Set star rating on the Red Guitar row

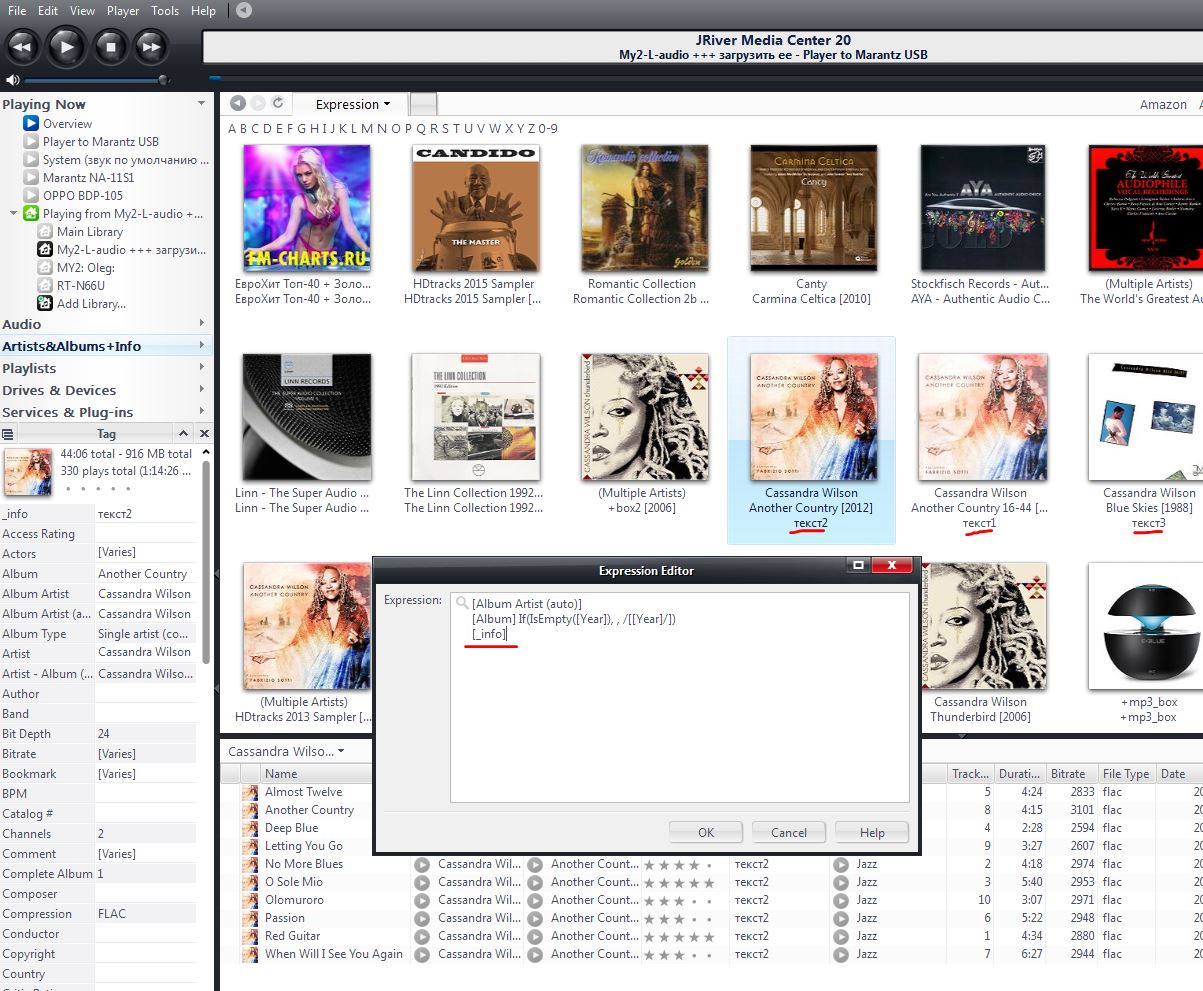click(x=679, y=936)
